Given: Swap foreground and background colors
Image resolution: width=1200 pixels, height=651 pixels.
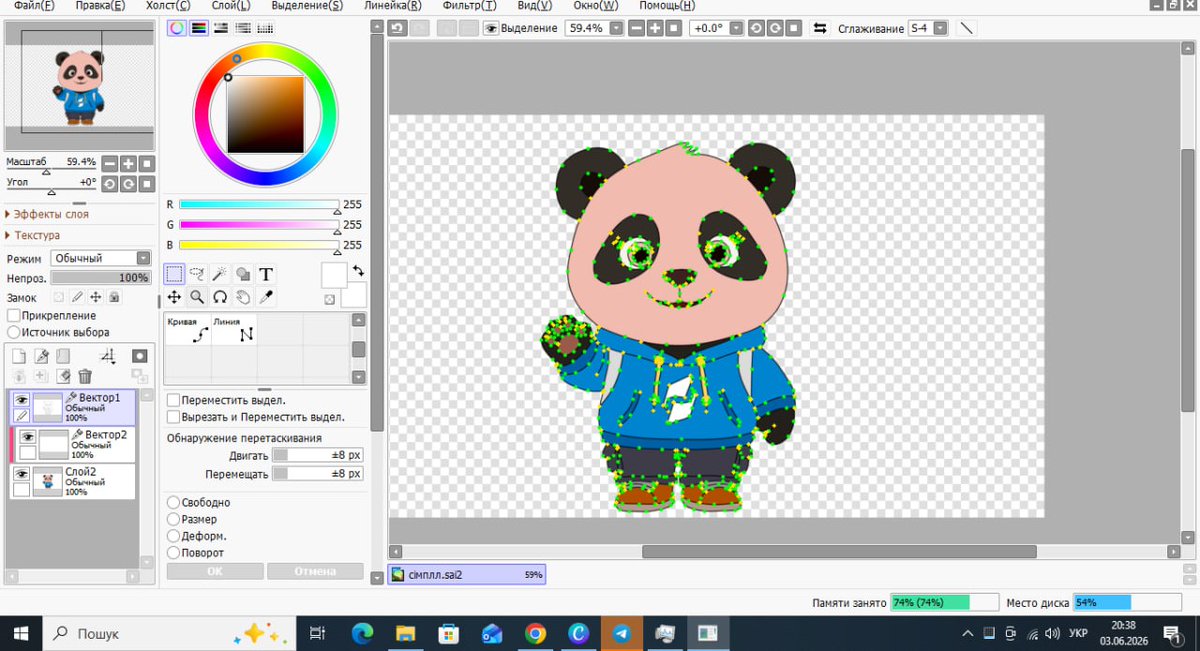Looking at the screenshot, I should point(358,271).
